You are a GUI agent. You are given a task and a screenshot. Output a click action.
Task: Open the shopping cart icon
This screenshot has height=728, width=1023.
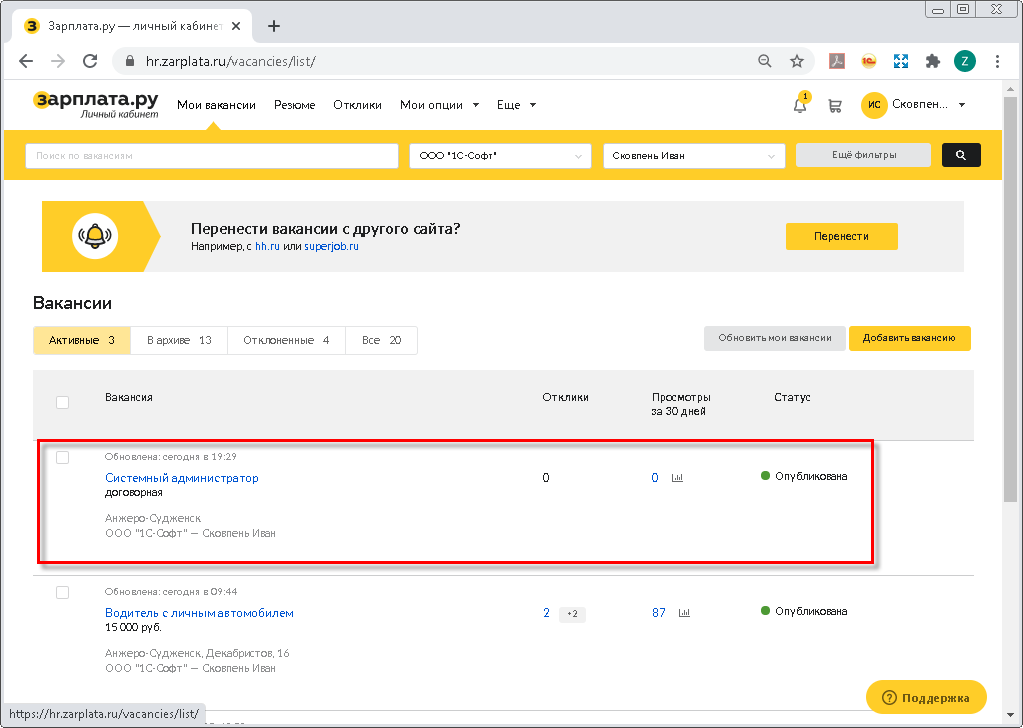[x=834, y=105]
